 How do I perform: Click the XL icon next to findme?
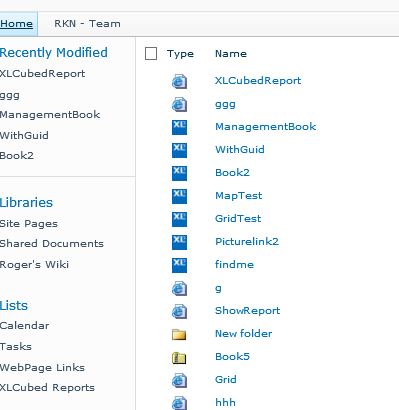(x=179, y=265)
